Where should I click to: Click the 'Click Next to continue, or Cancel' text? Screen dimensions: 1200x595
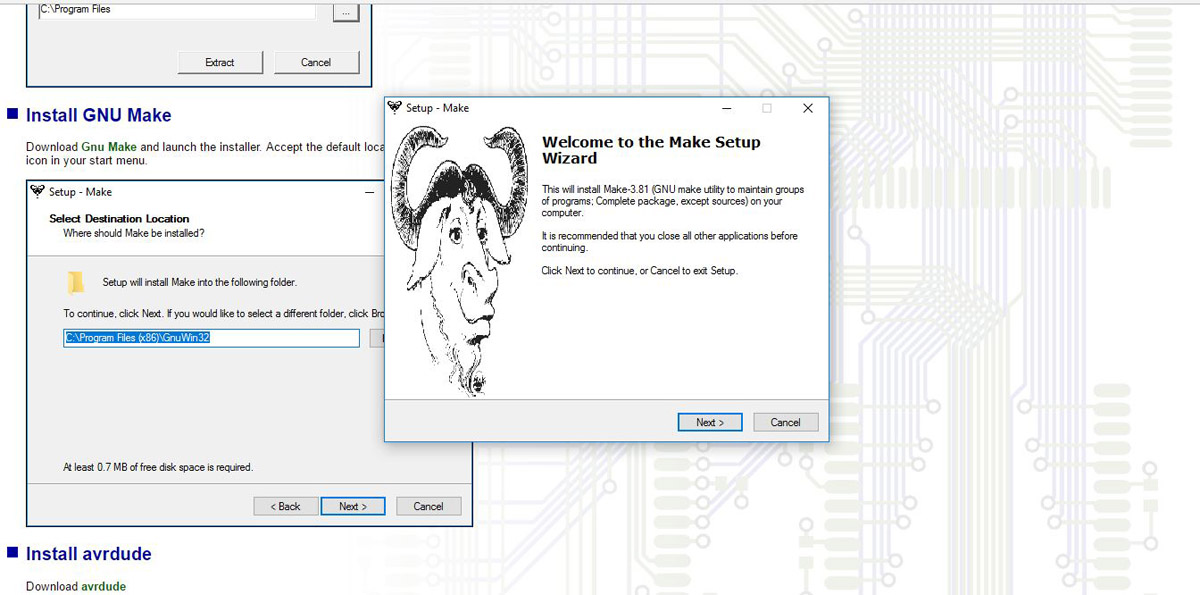tap(639, 271)
